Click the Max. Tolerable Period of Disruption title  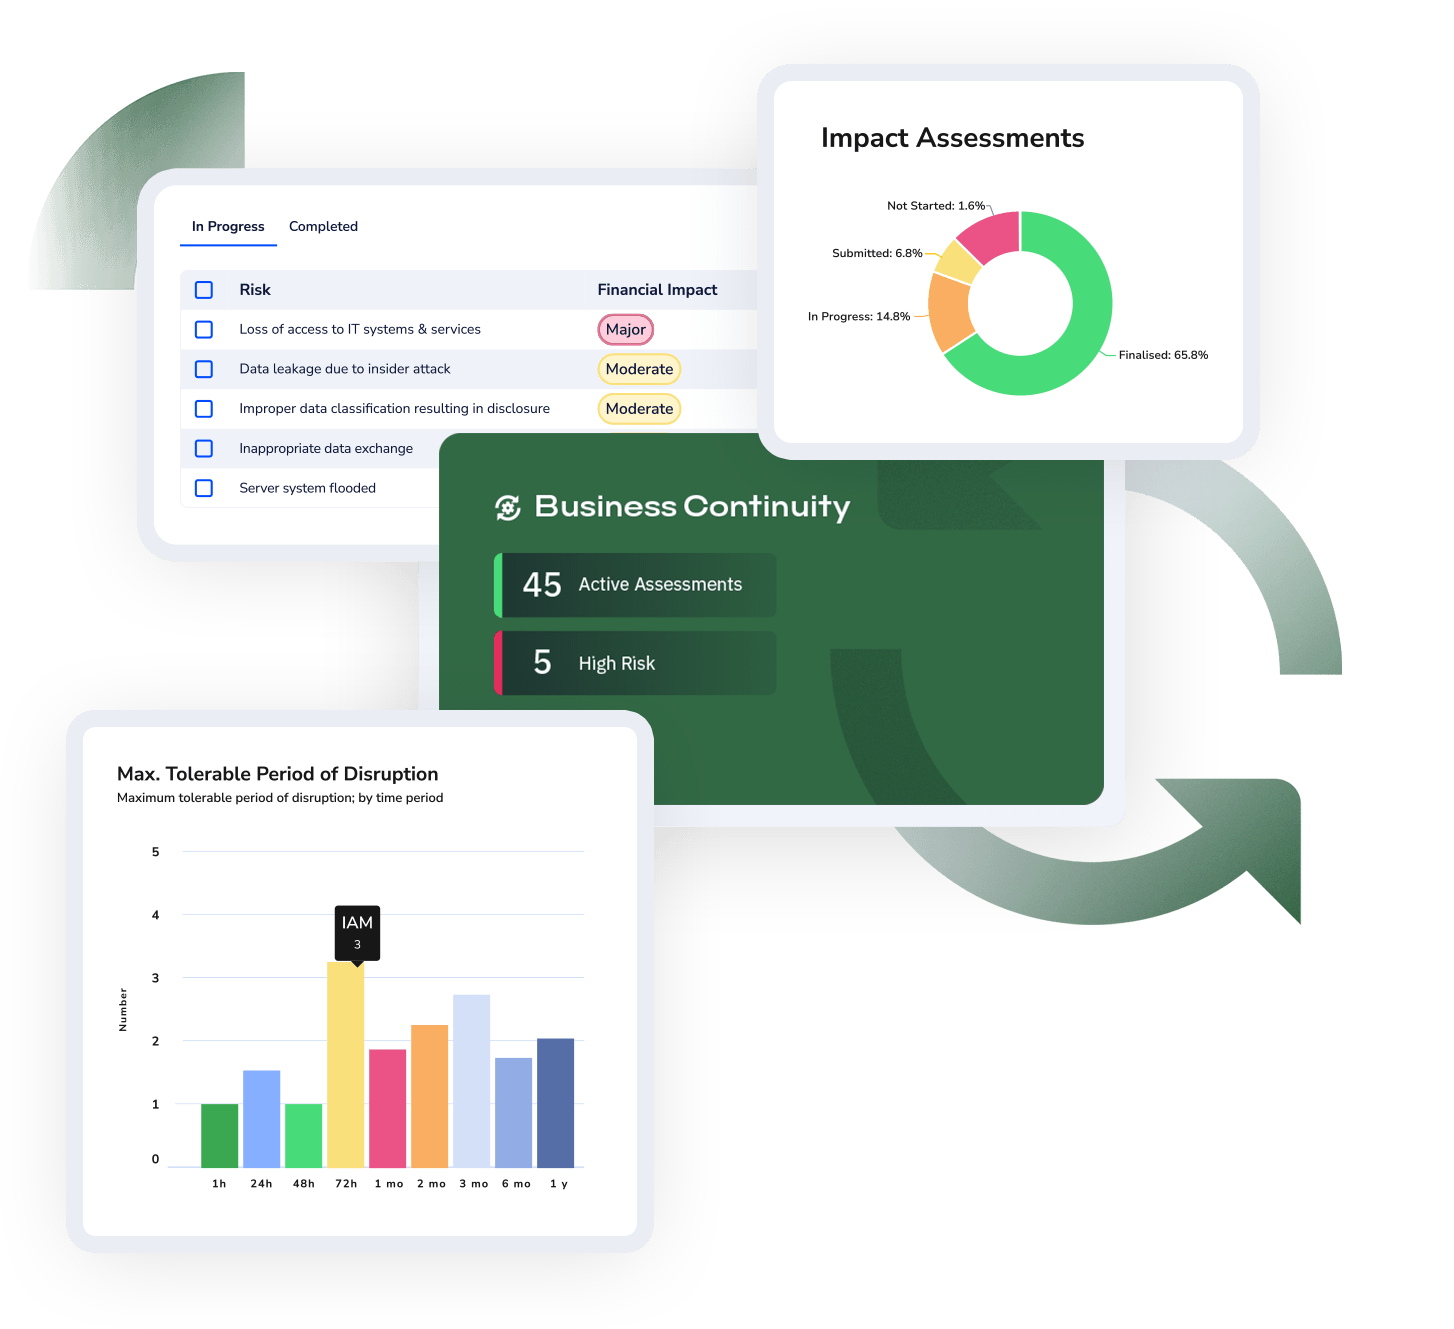pos(277,774)
